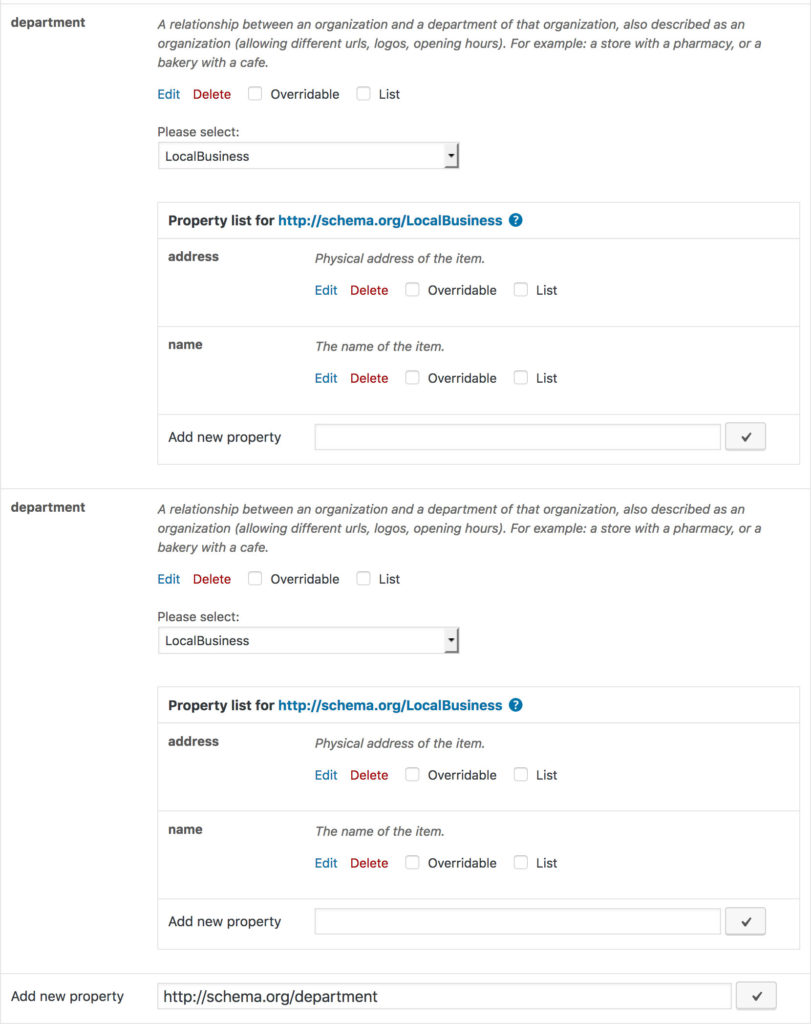Delete the first department property
811x1024 pixels.
[211, 94]
